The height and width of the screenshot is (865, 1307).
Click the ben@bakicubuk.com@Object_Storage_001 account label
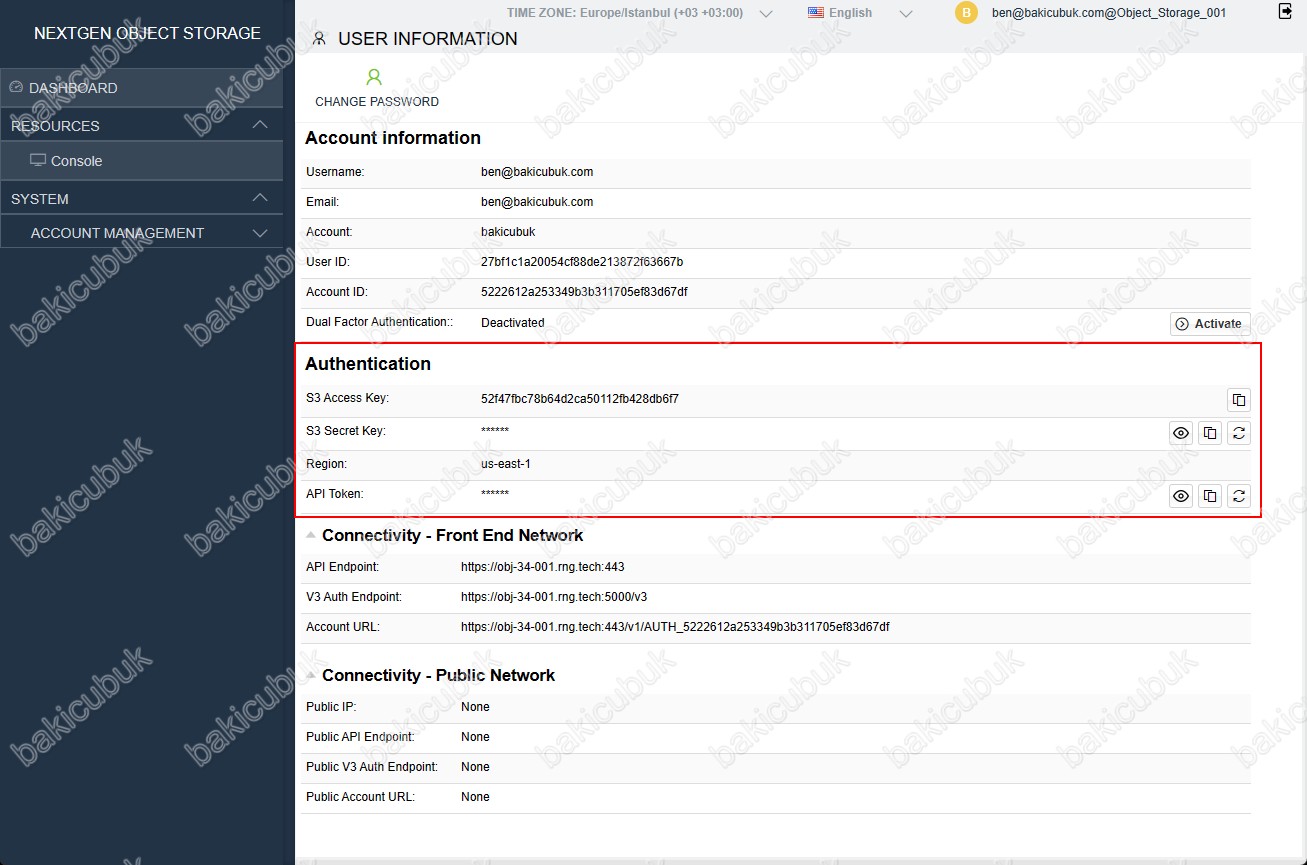click(x=1109, y=13)
